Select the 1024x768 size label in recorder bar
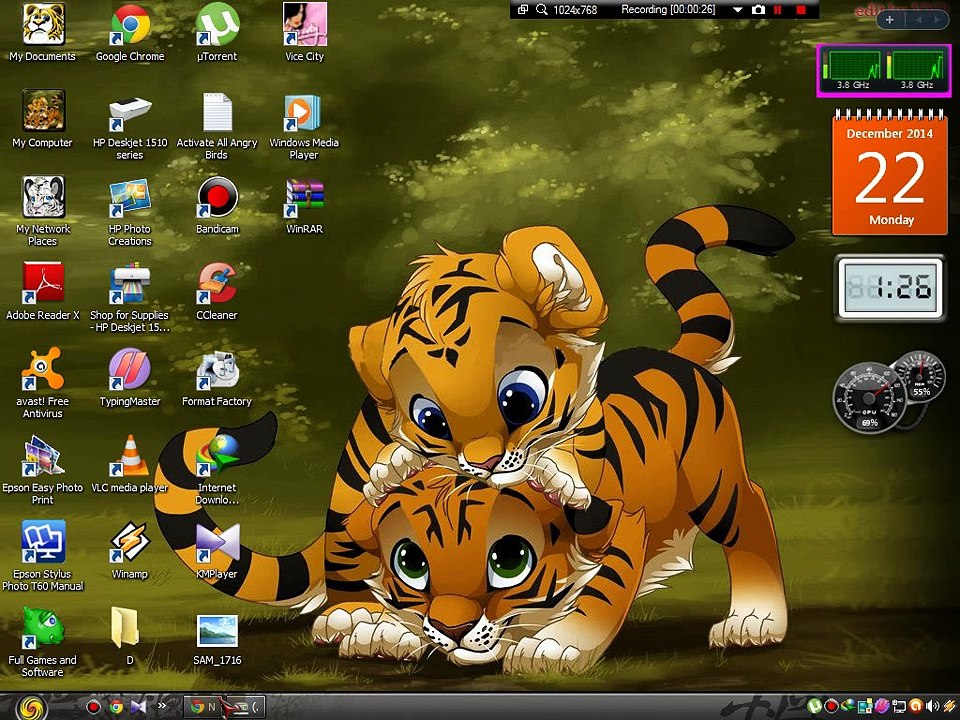This screenshot has height=720, width=960. click(x=575, y=10)
